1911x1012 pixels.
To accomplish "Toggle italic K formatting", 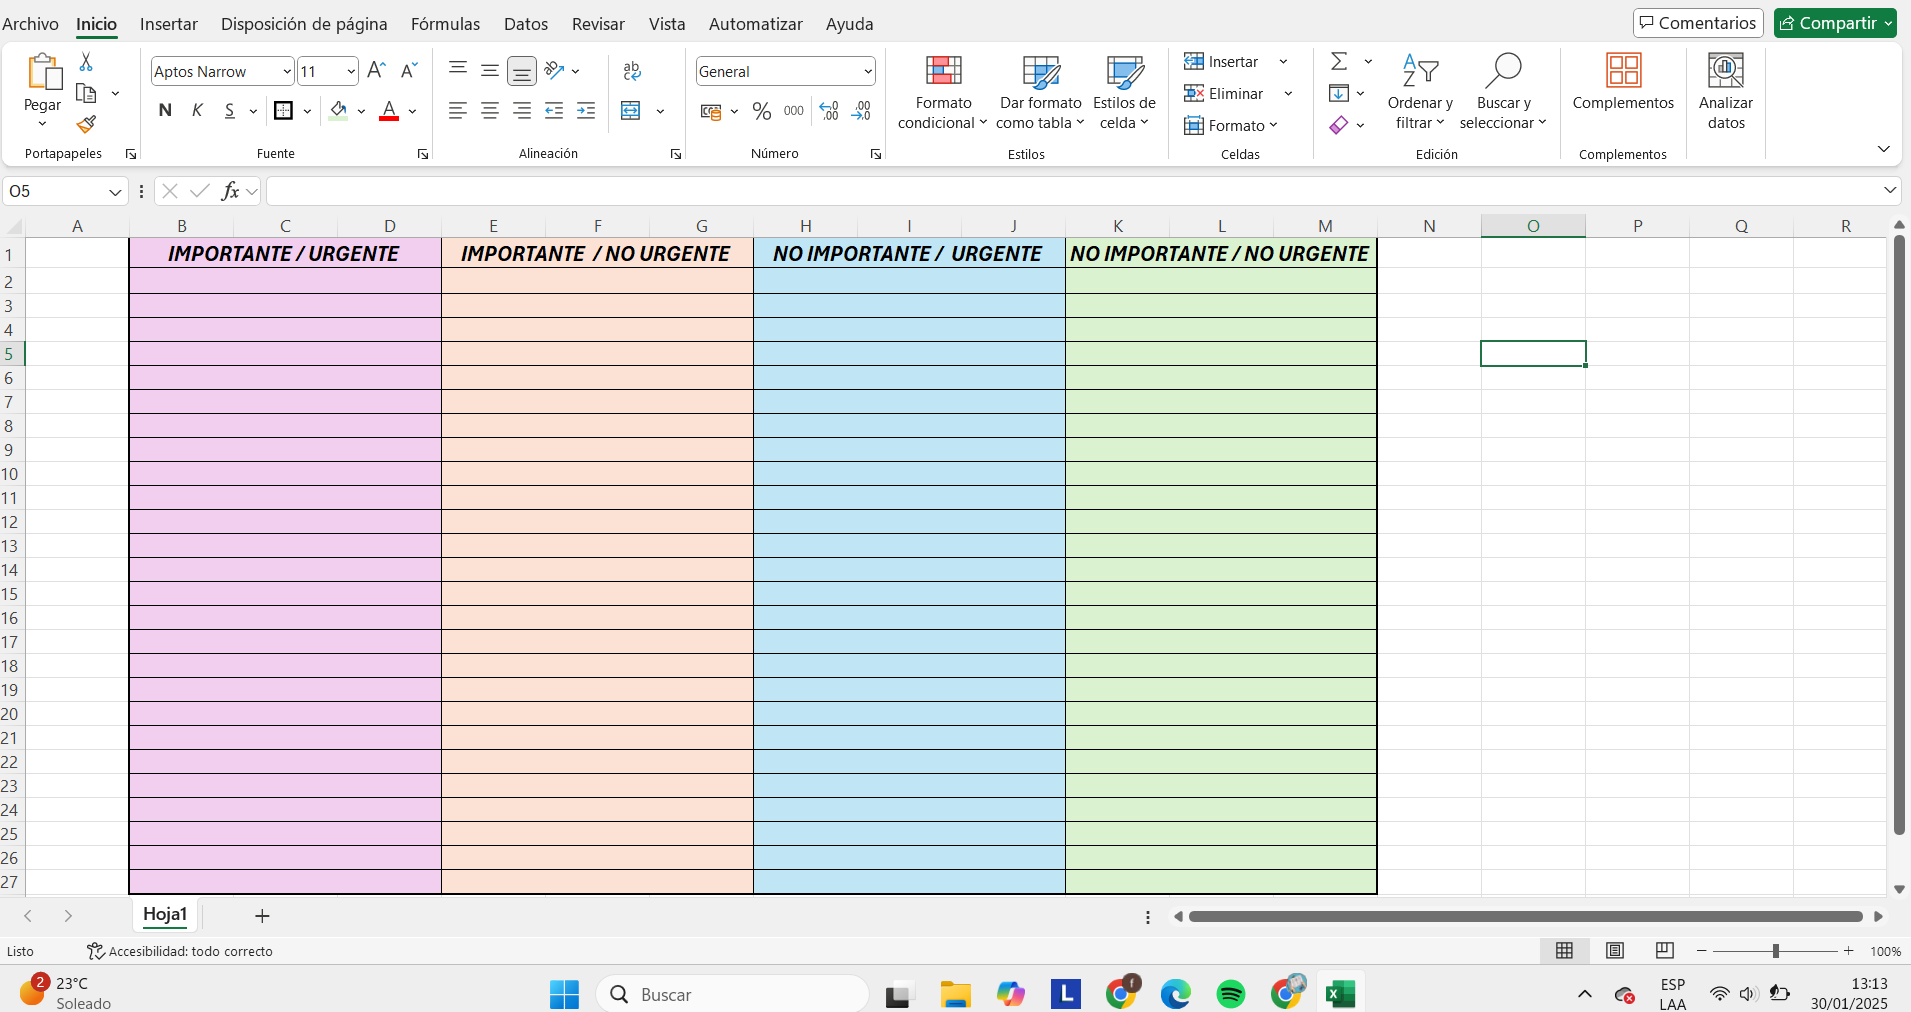I will (x=197, y=110).
